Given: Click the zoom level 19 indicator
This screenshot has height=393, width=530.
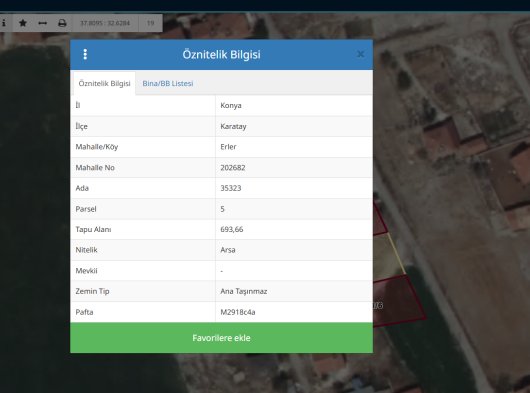Looking at the screenshot, I should coord(150,23).
